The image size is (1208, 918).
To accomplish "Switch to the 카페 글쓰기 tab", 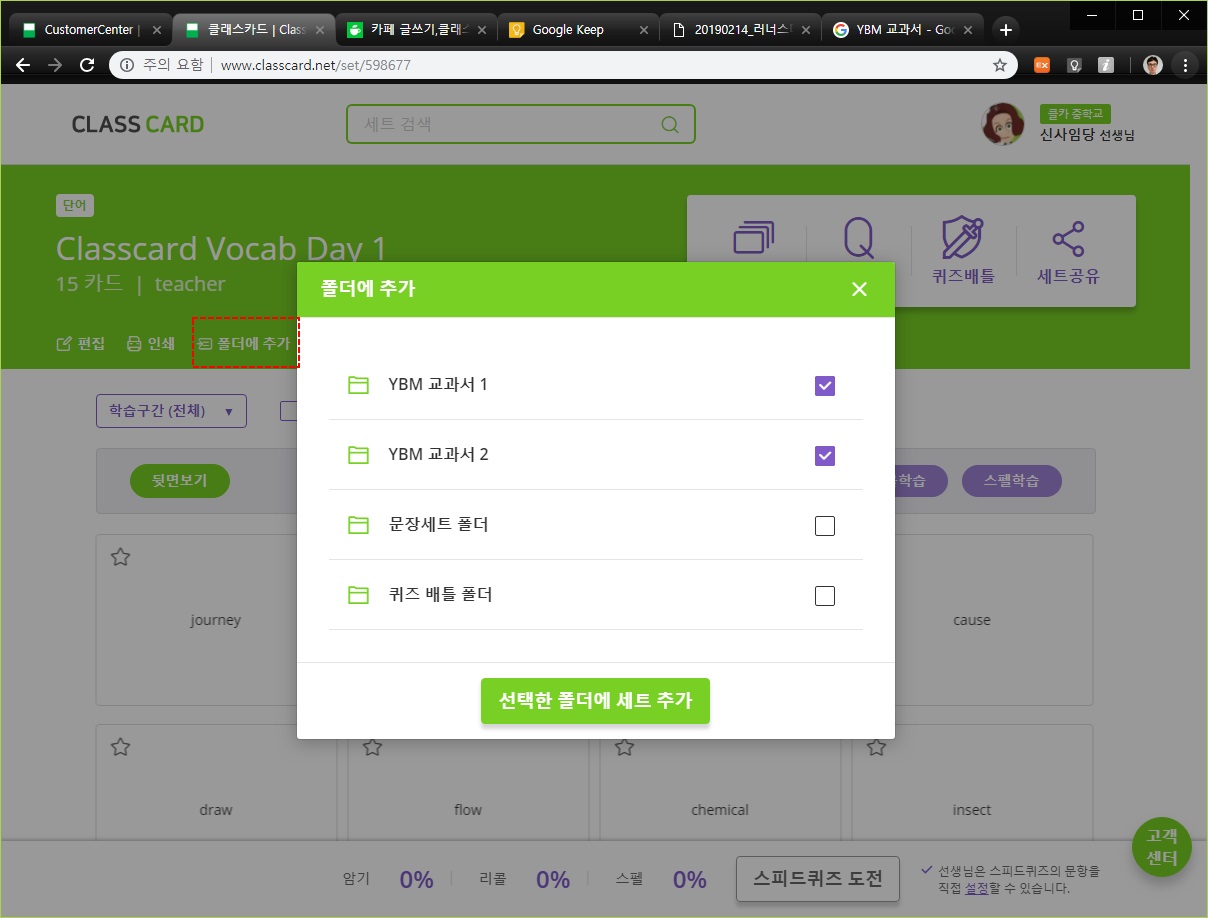I will (x=414, y=30).
